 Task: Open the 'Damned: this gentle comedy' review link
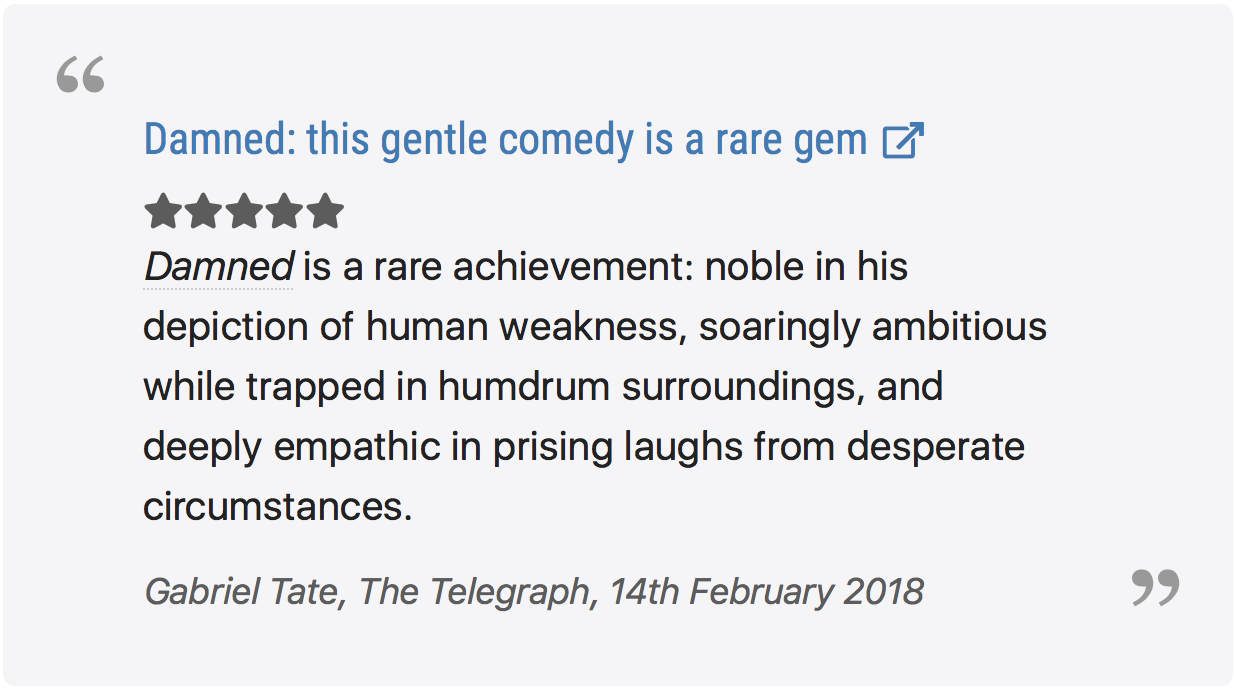(505, 140)
